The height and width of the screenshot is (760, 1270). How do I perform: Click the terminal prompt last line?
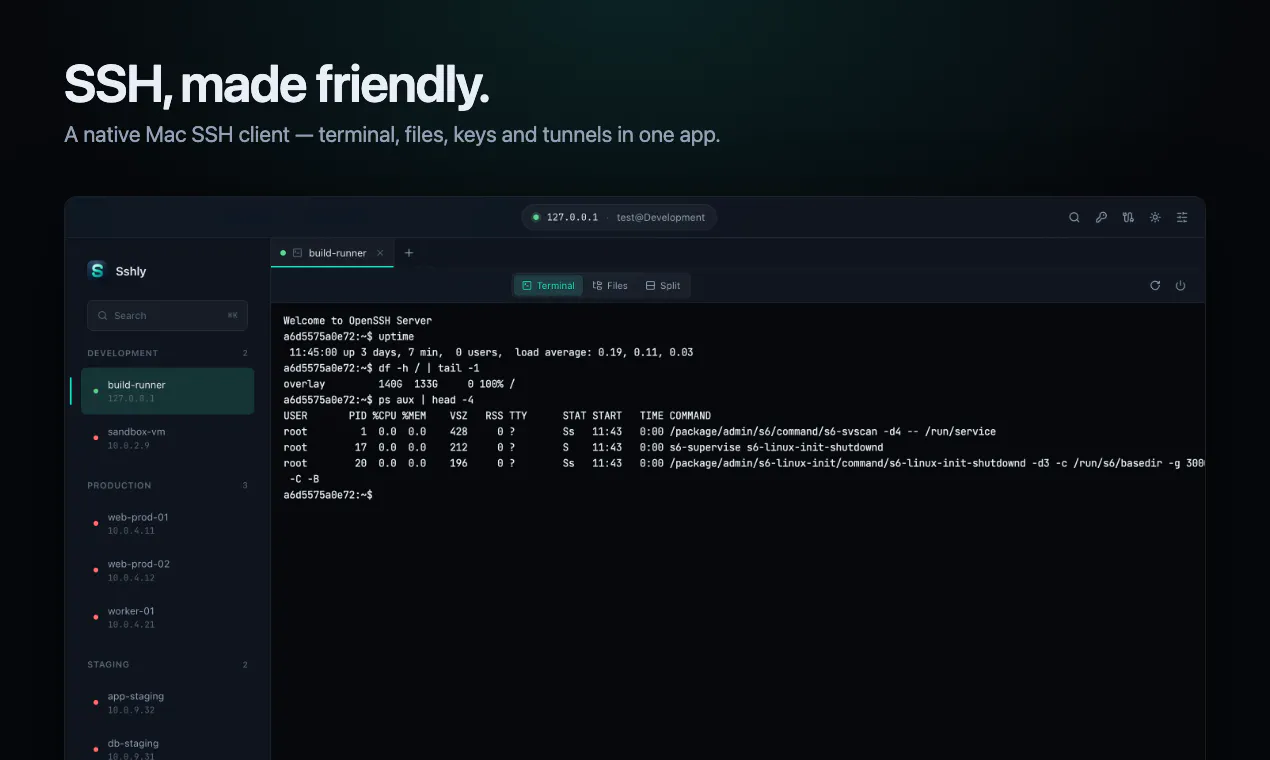click(328, 495)
